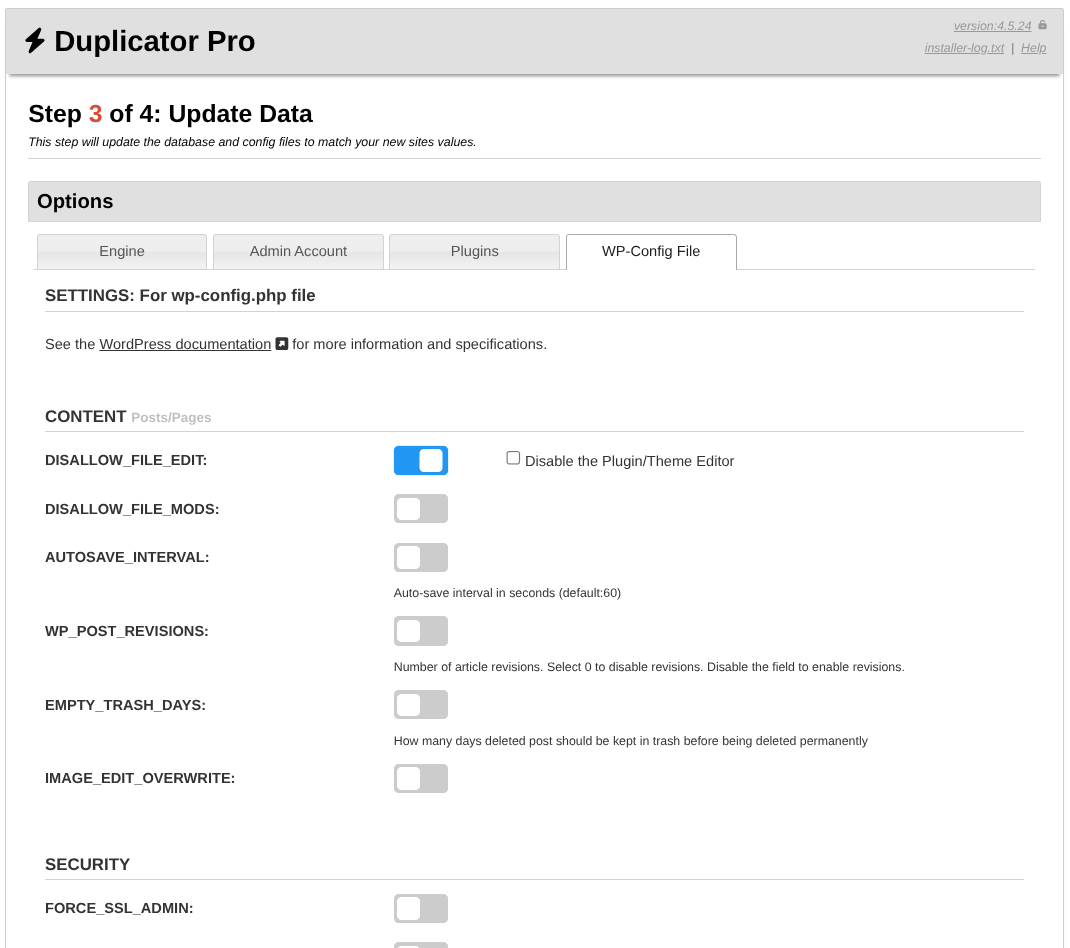This screenshot has height=948, width=1070.
Task: Select the WP-Config File tab
Action: [651, 251]
